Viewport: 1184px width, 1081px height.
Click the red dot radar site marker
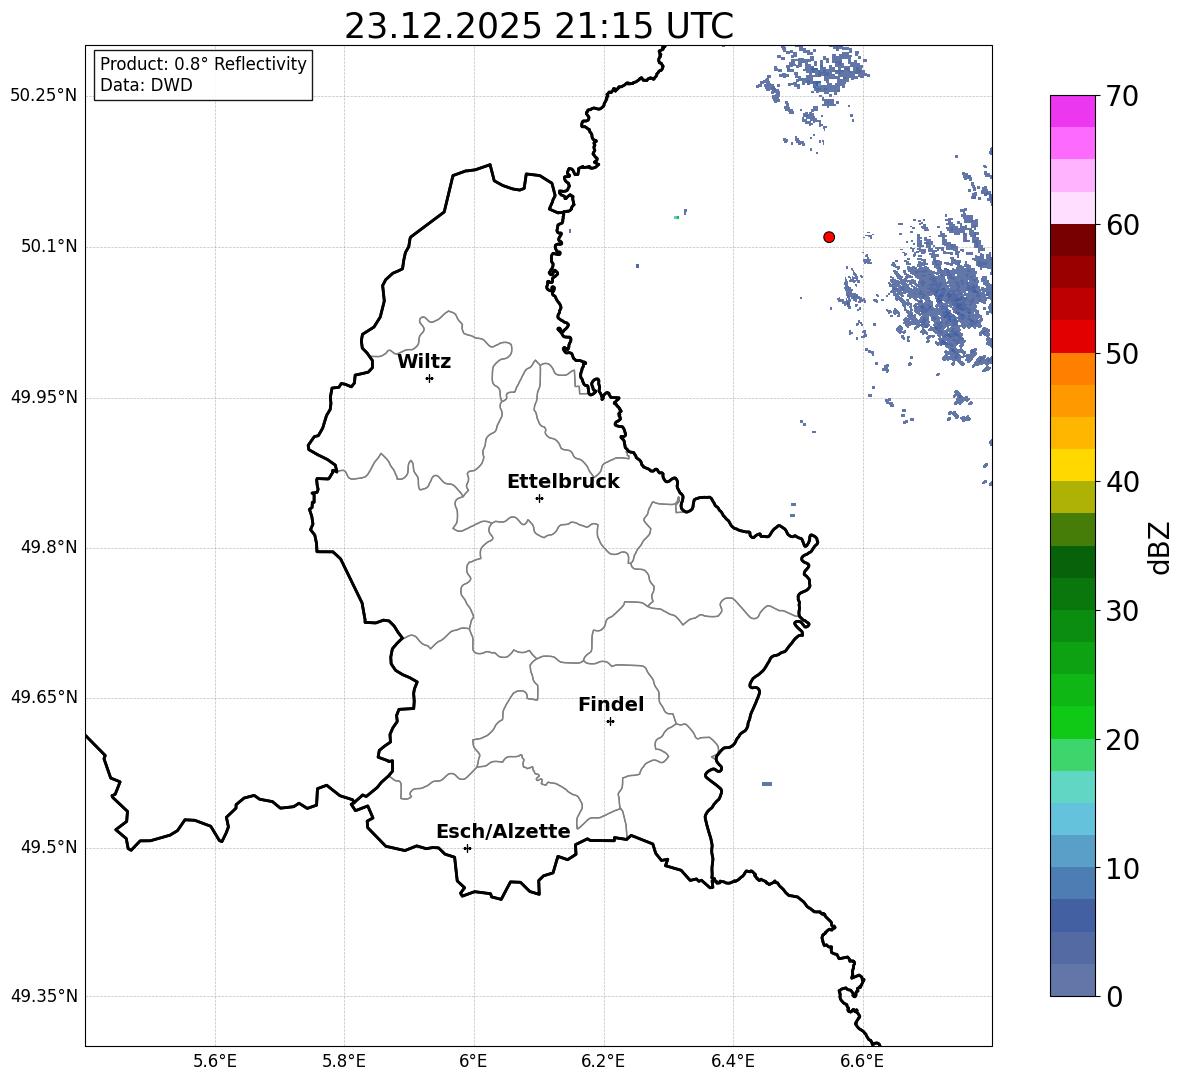(829, 237)
